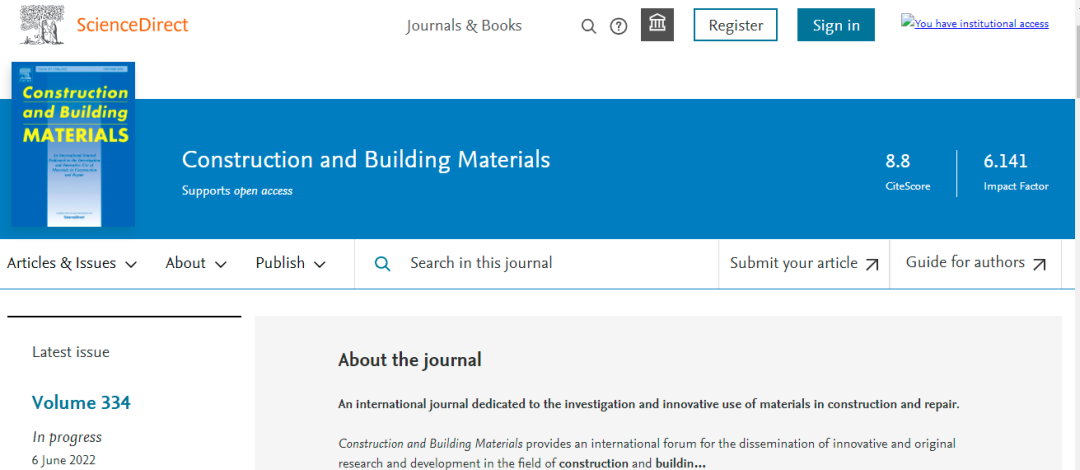1080x470 pixels.
Task: Click the journal cover thumbnail
Action: [x=73, y=145]
